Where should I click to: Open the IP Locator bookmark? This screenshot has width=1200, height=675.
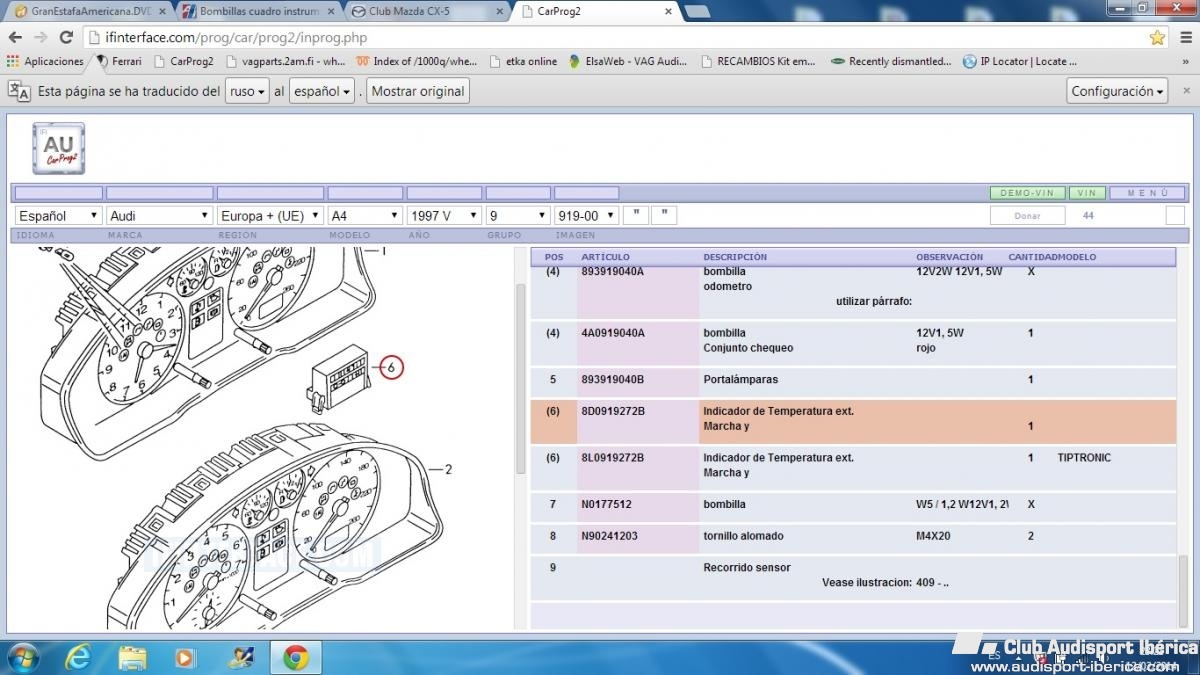[1020, 61]
